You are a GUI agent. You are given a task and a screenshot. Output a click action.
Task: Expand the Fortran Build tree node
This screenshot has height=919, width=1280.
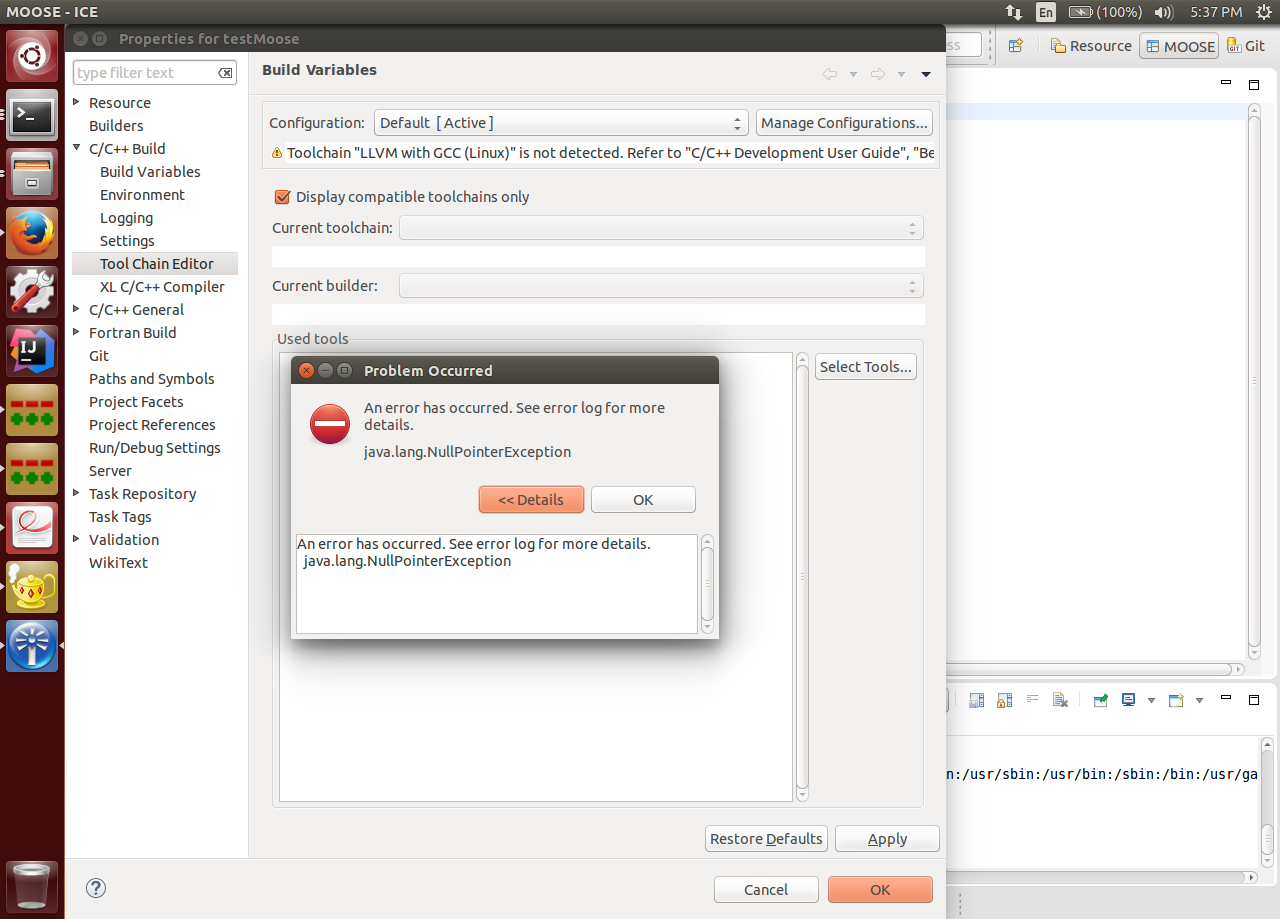pos(77,332)
